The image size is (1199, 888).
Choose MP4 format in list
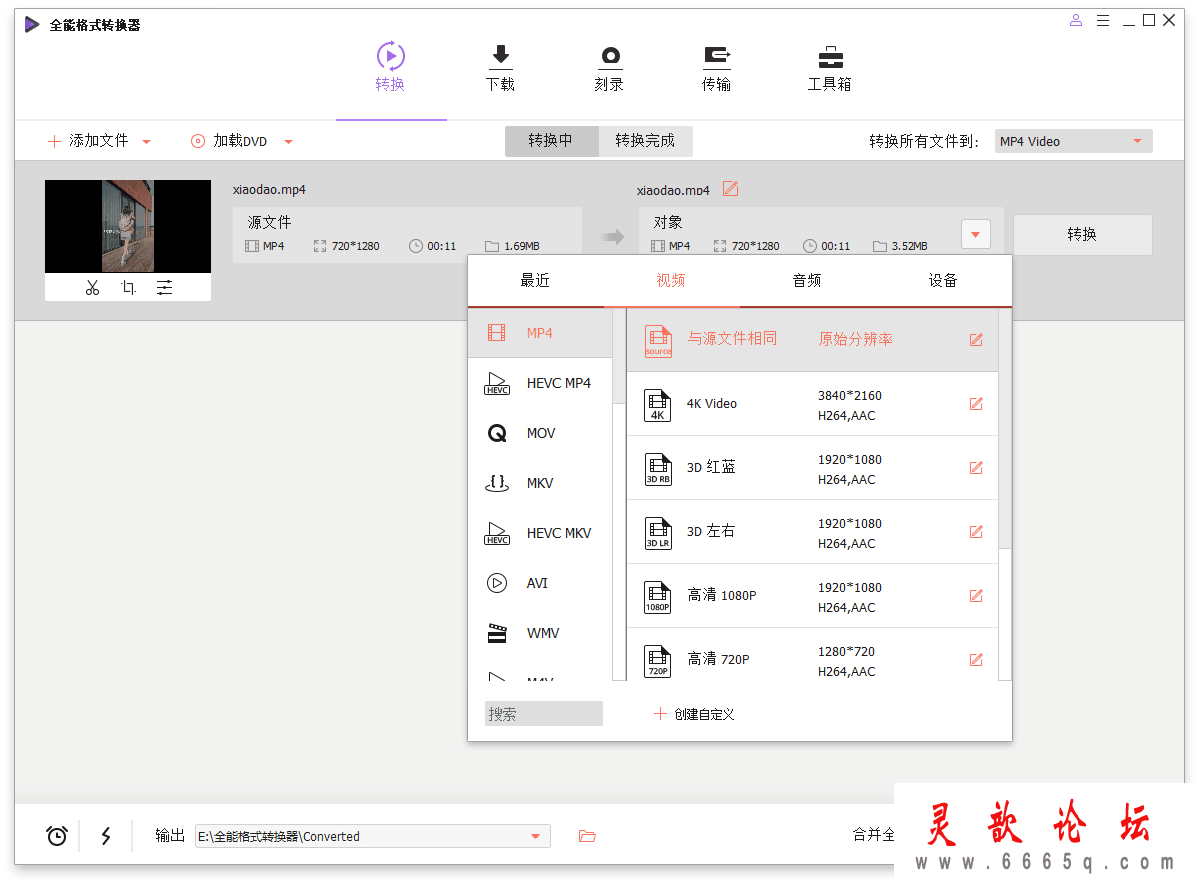[540, 333]
